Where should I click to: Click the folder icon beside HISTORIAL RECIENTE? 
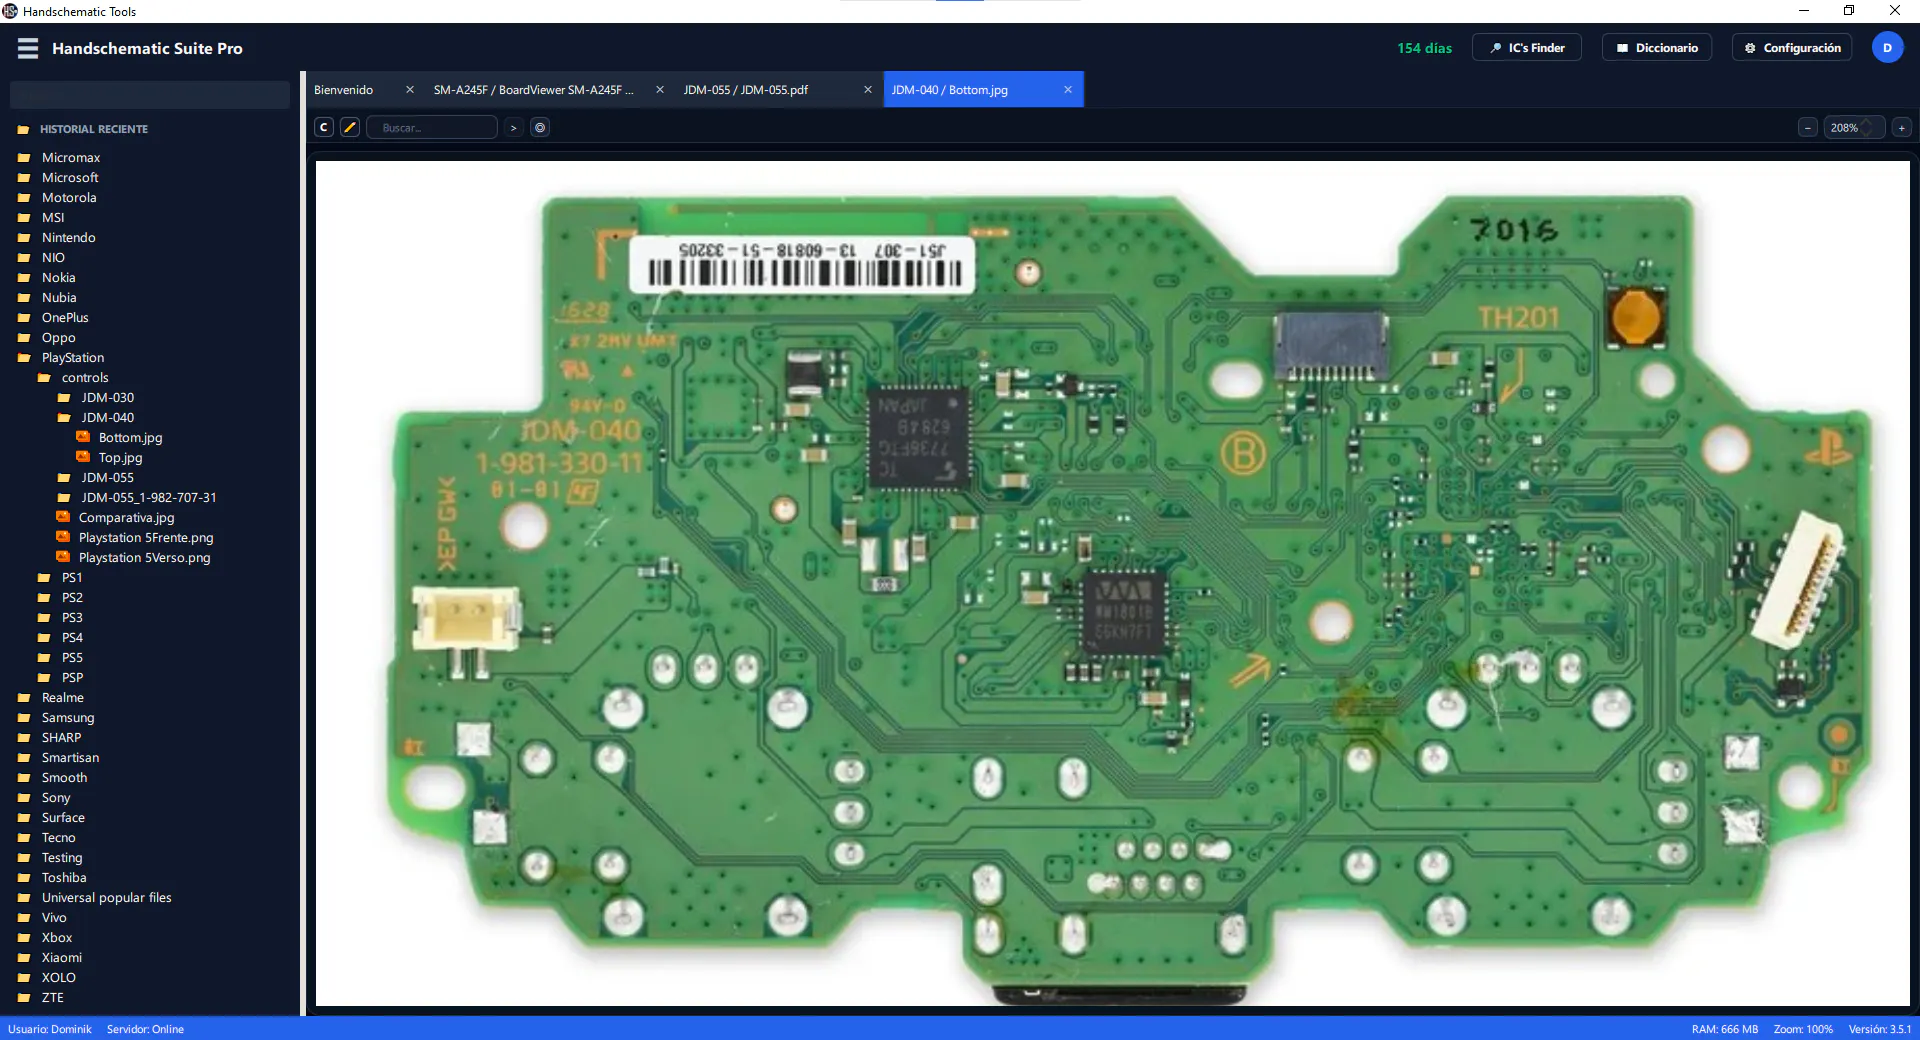(x=24, y=129)
